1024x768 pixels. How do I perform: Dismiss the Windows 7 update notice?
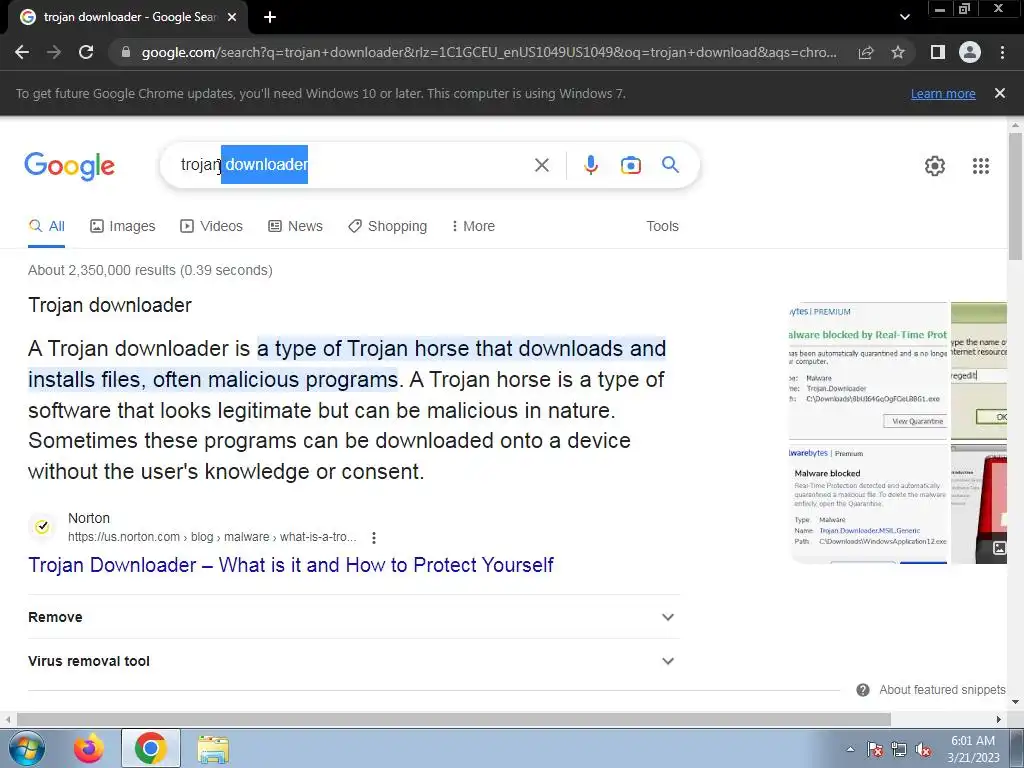tap(1000, 93)
